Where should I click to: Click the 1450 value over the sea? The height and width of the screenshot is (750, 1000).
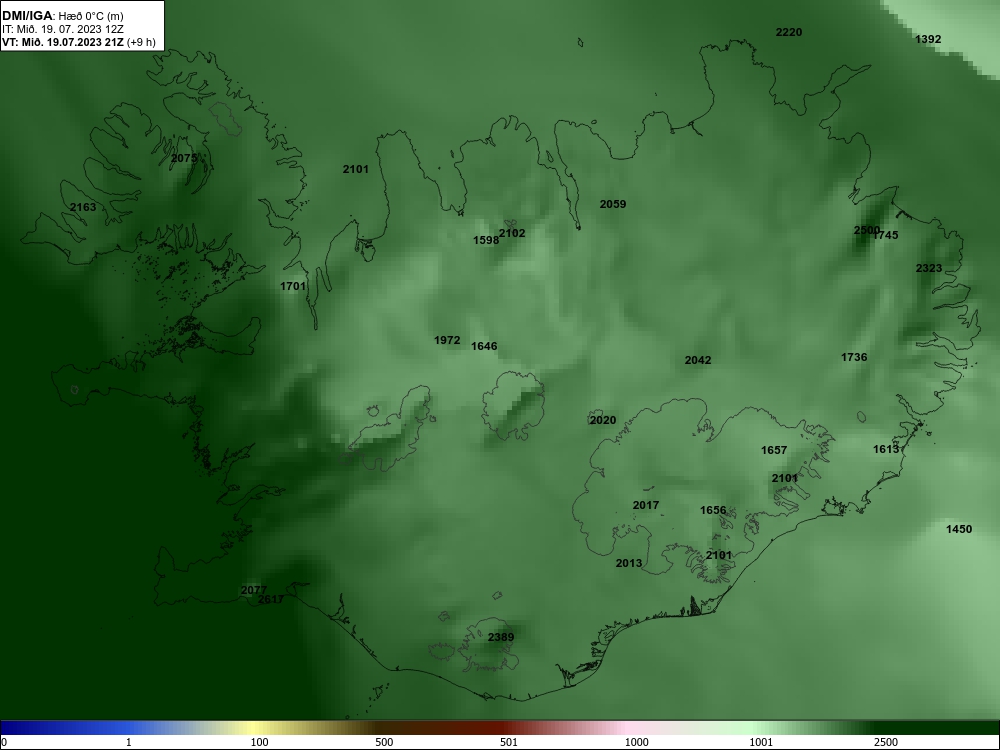coord(959,529)
